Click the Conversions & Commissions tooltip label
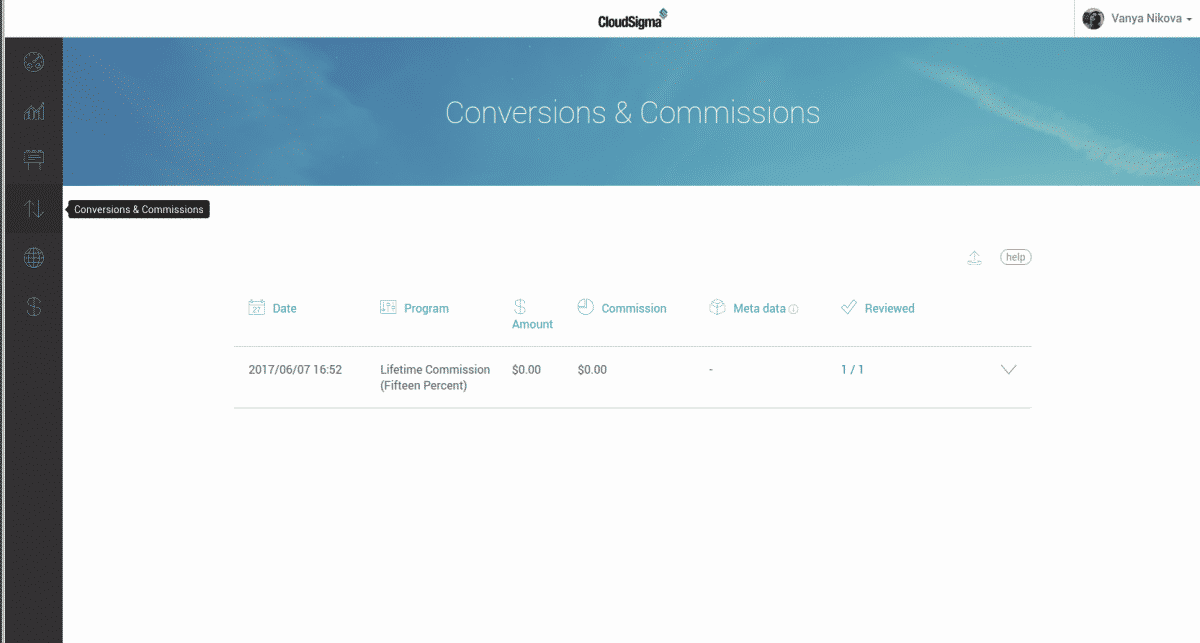Screen dimensions: 1200x643 tap(138, 209)
